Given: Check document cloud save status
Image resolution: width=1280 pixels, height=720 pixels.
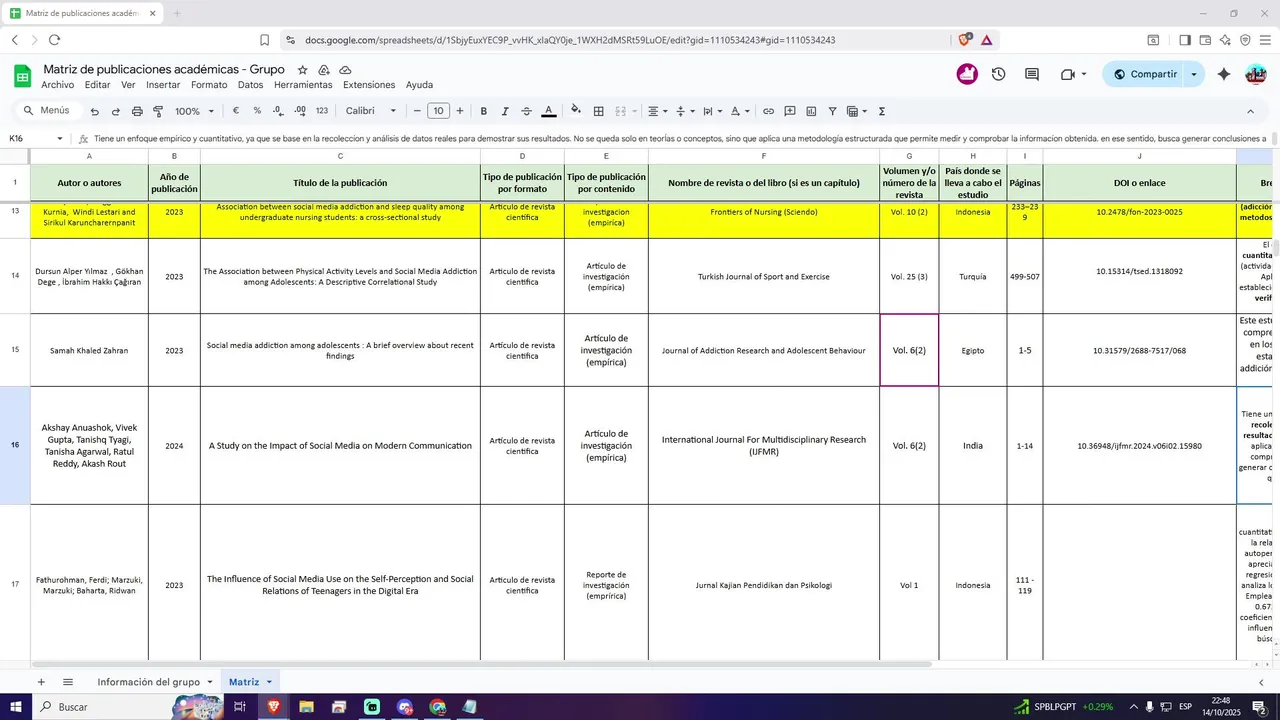Looking at the screenshot, I should [345, 70].
